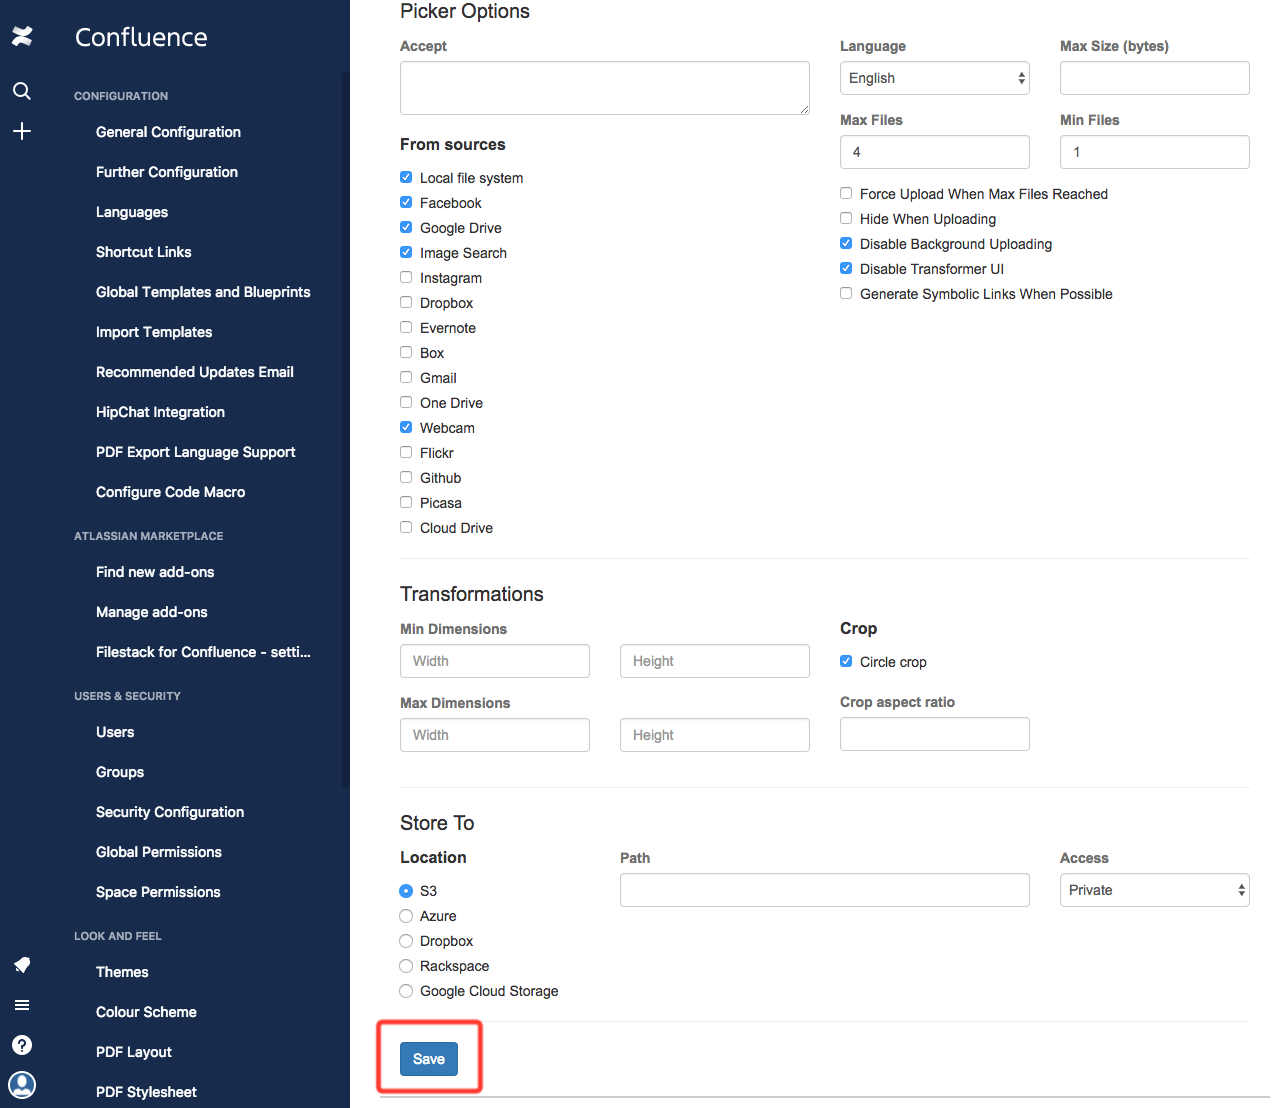Select the S3 storage location

tap(406, 891)
